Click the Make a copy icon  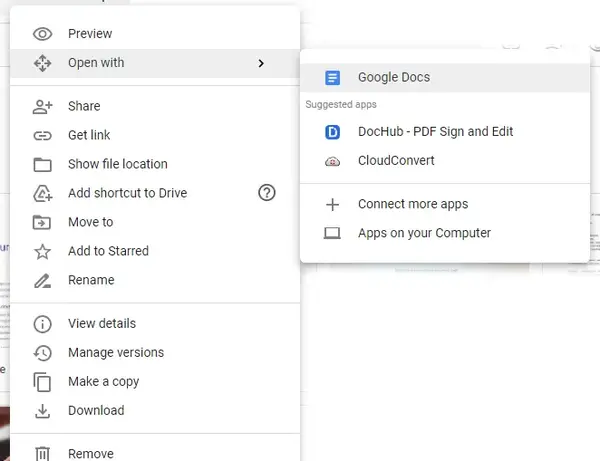[42, 382]
